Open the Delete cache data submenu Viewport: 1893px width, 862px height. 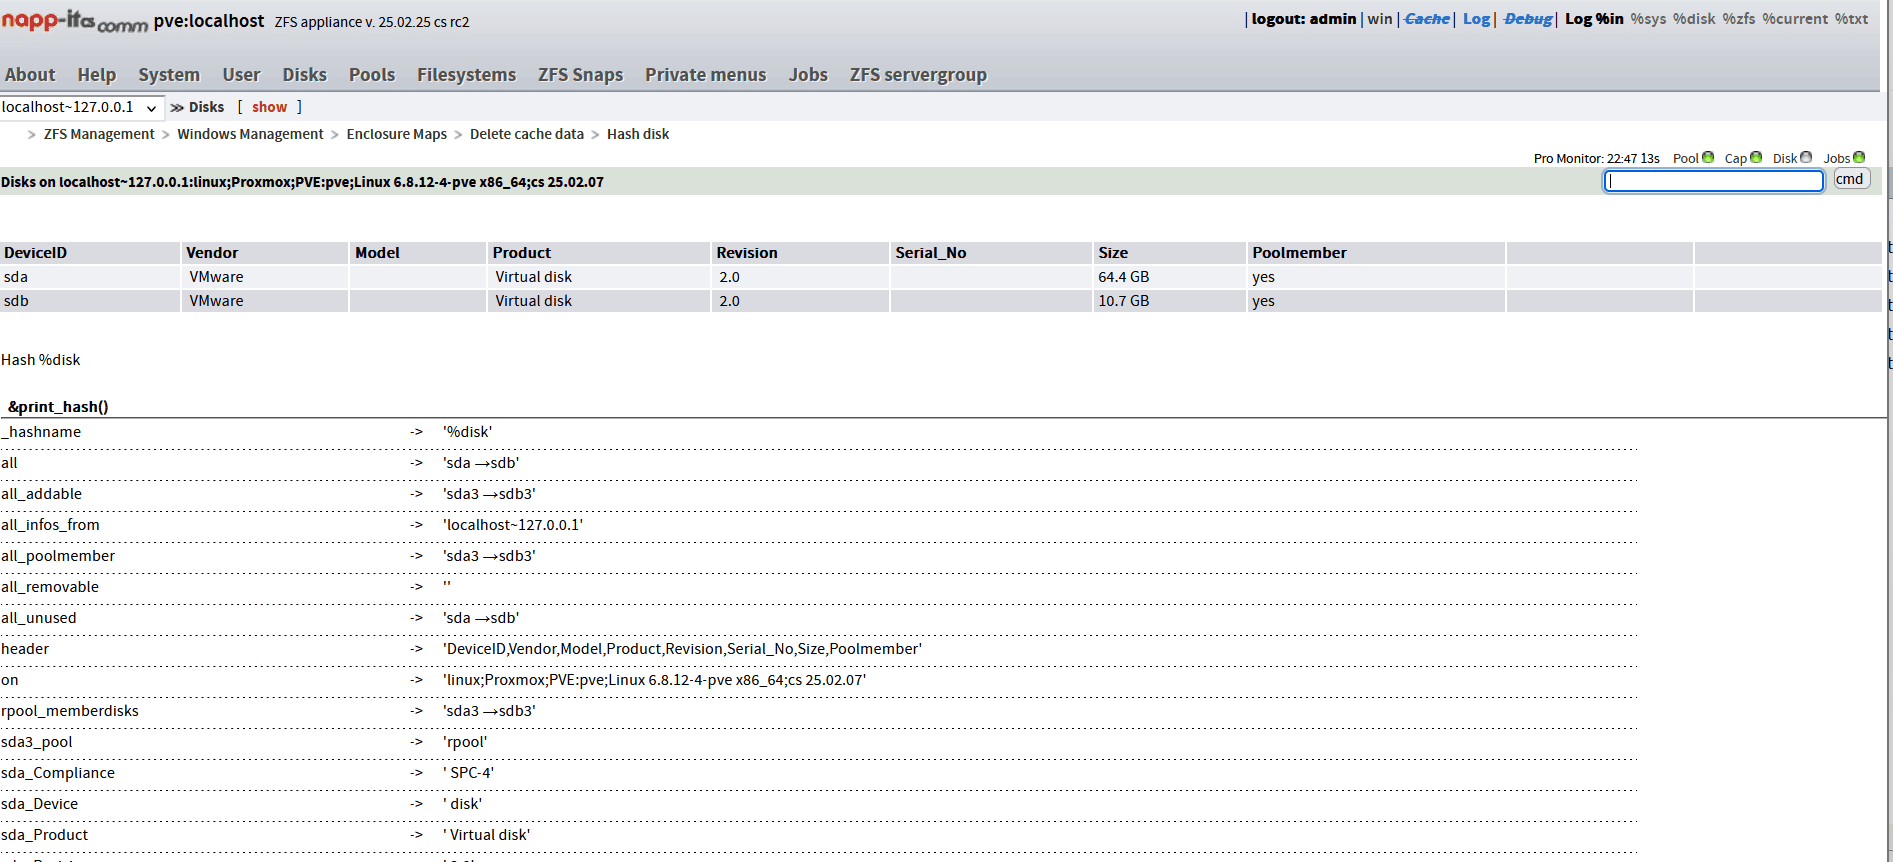click(526, 134)
